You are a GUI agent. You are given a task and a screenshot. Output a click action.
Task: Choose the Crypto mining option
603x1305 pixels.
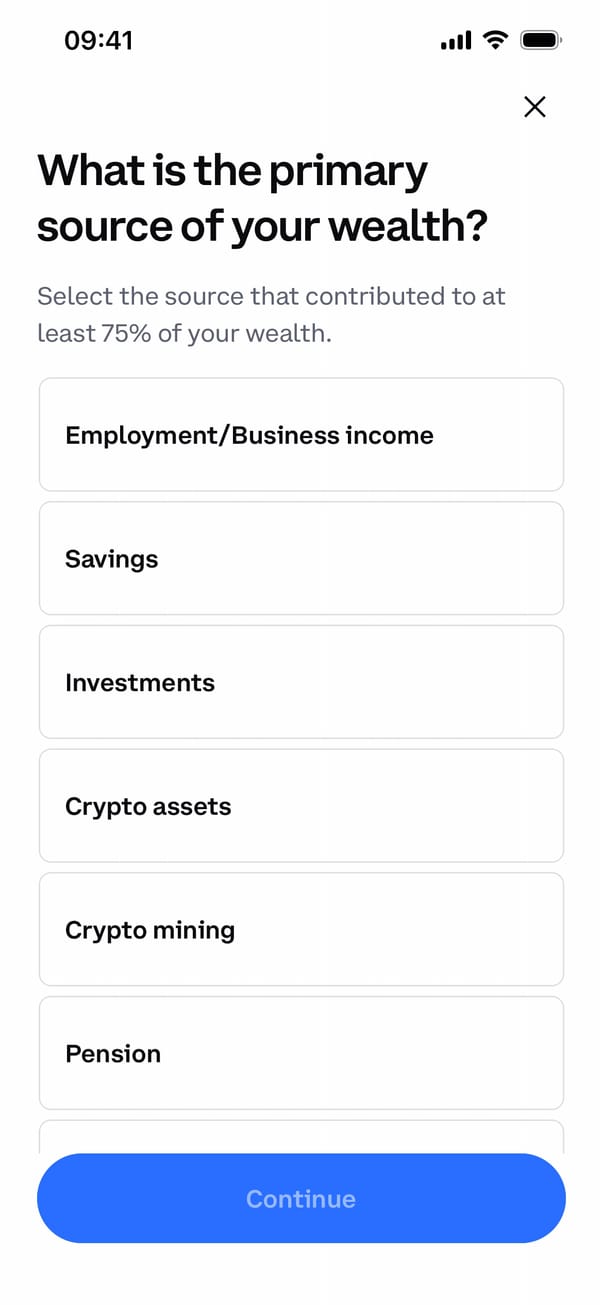(301, 930)
